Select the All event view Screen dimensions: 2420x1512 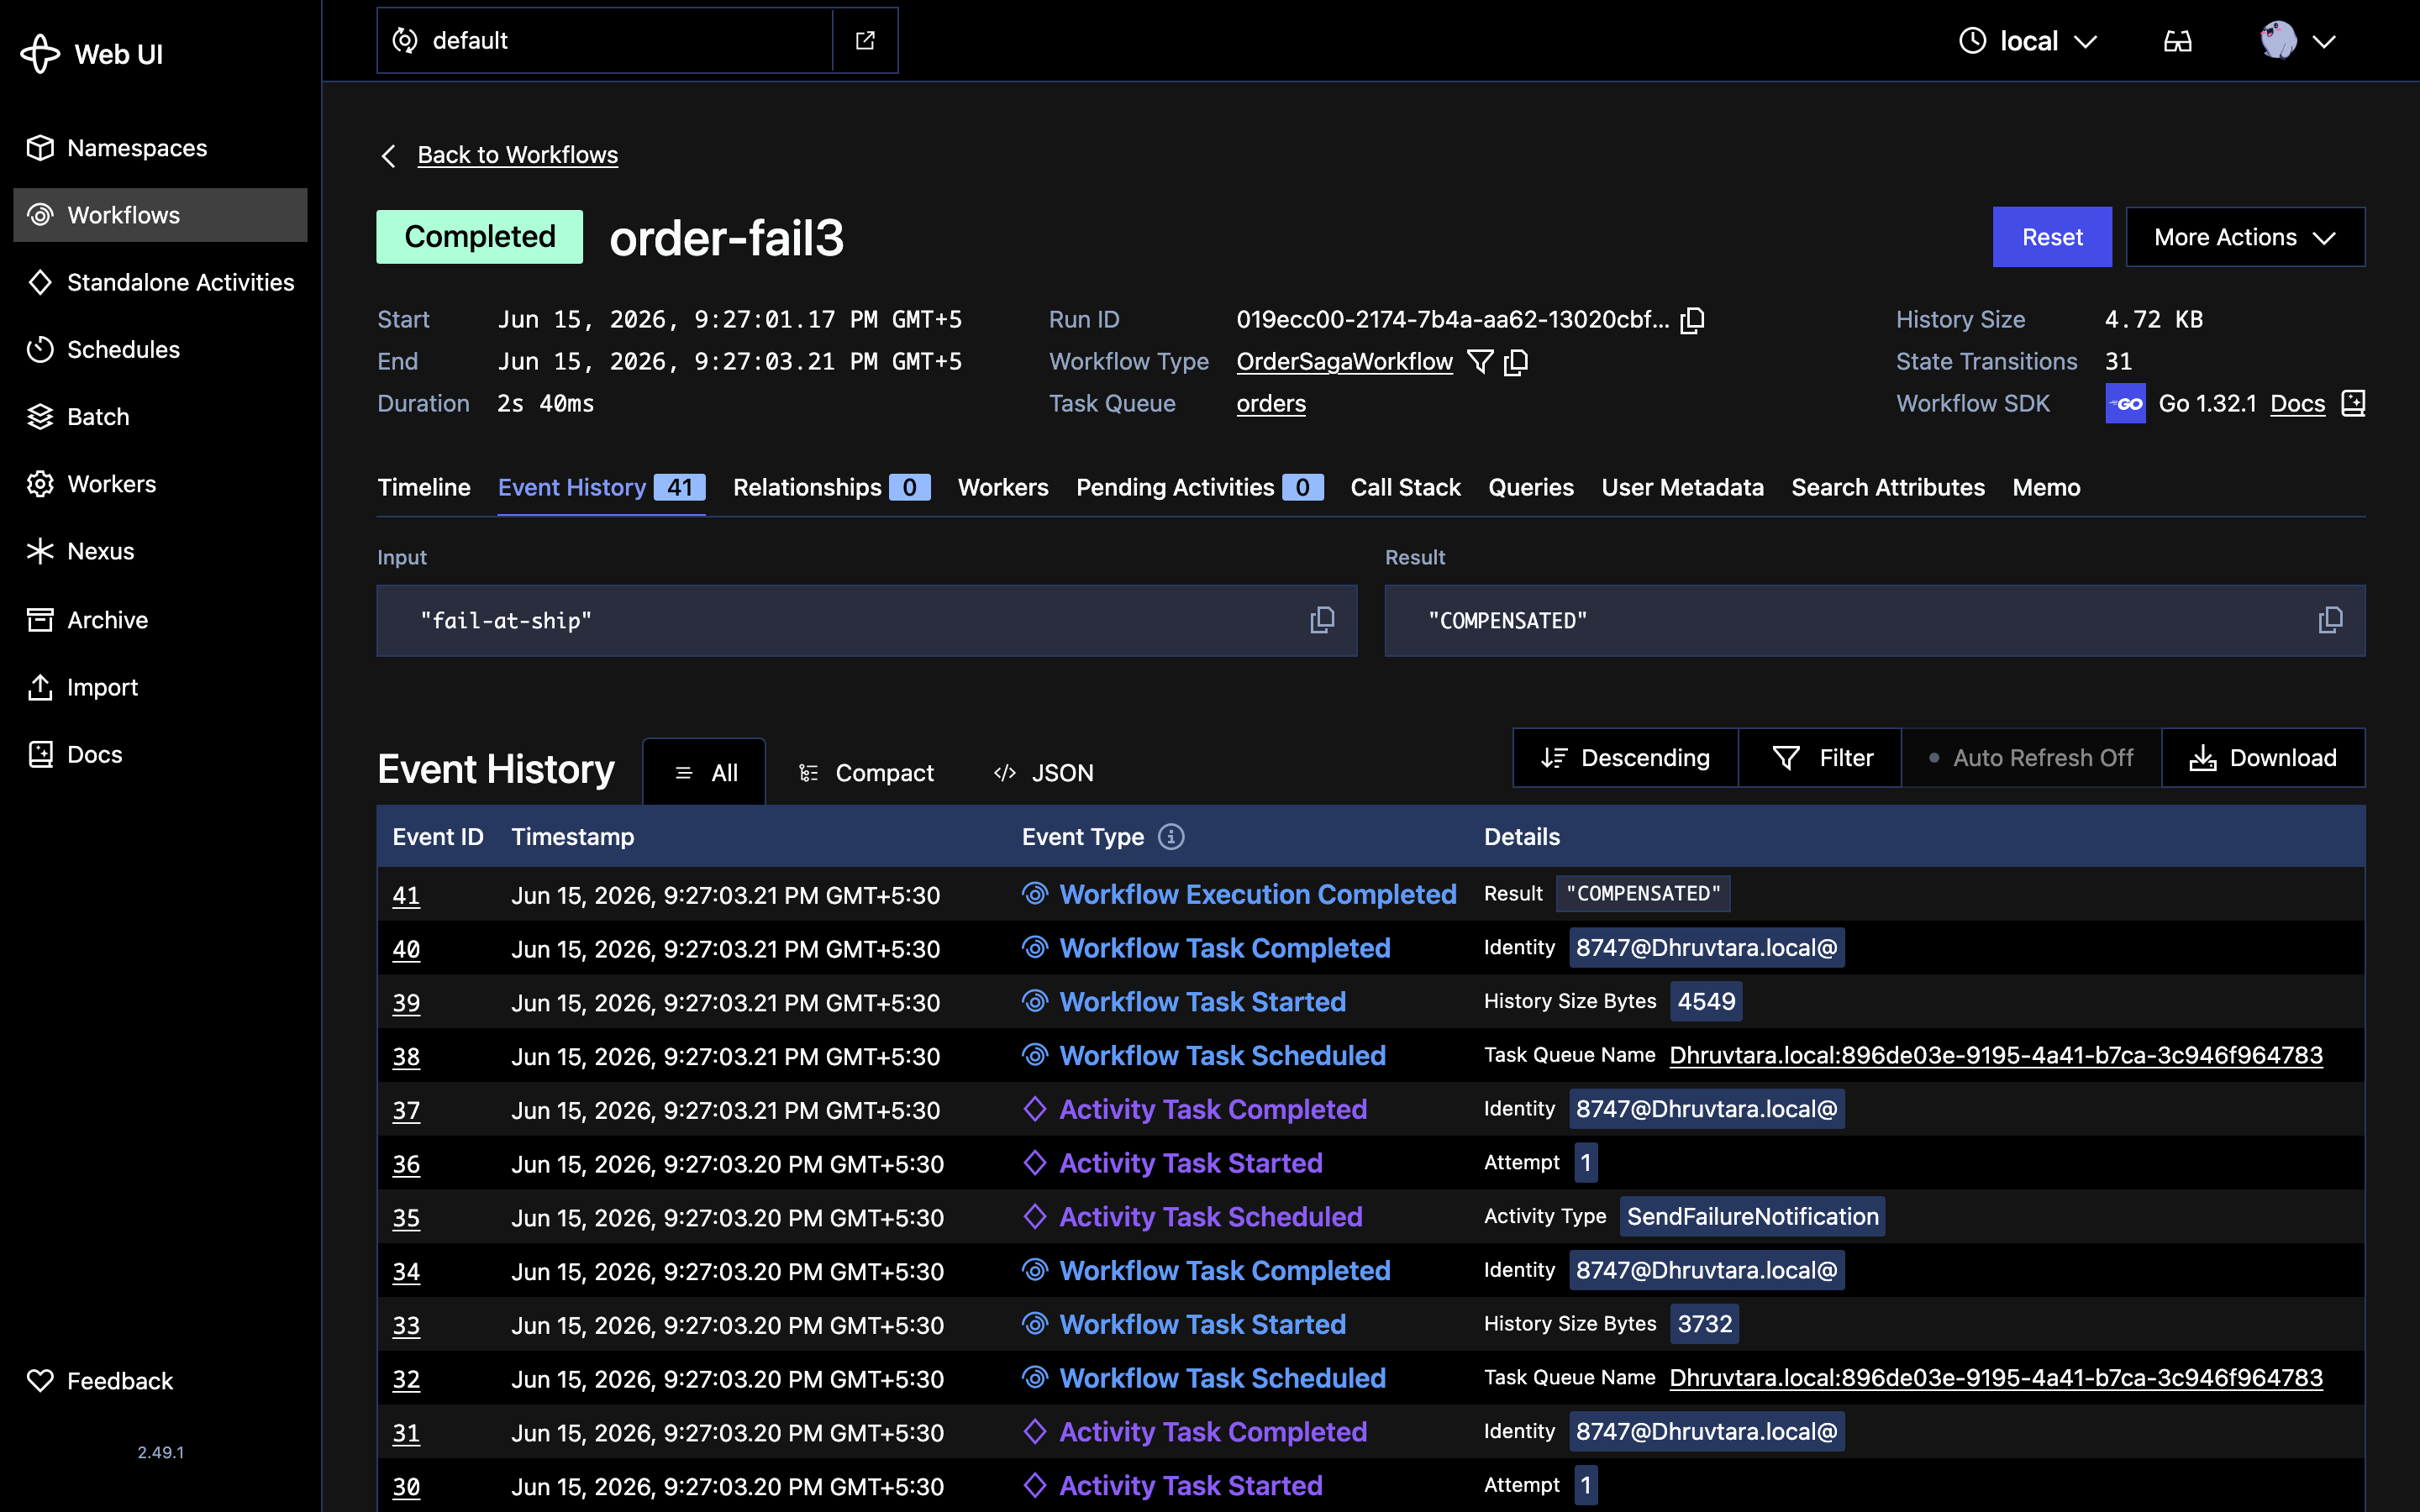click(704, 773)
